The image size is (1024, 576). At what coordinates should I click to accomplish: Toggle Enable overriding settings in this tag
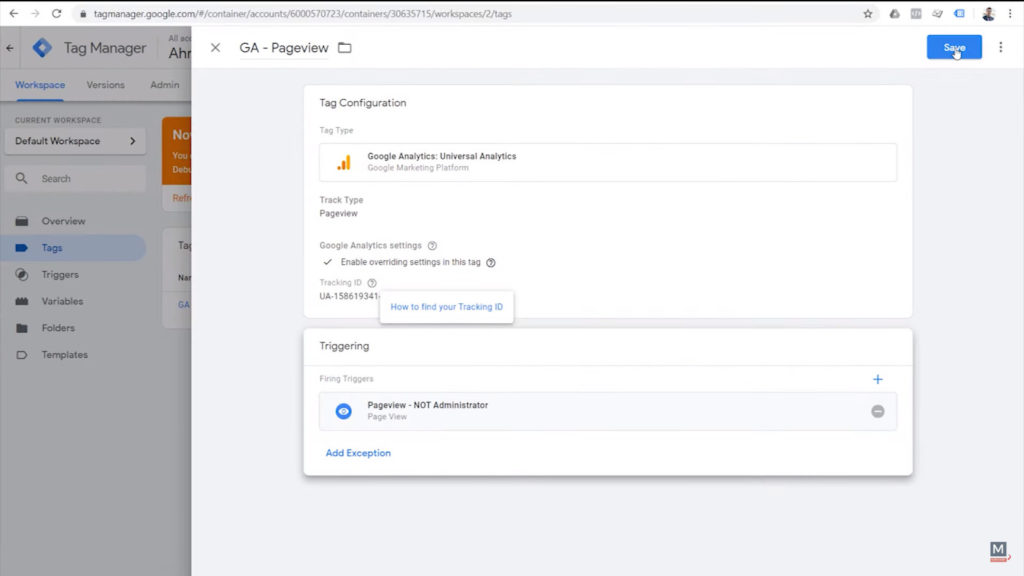click(327, 262)
